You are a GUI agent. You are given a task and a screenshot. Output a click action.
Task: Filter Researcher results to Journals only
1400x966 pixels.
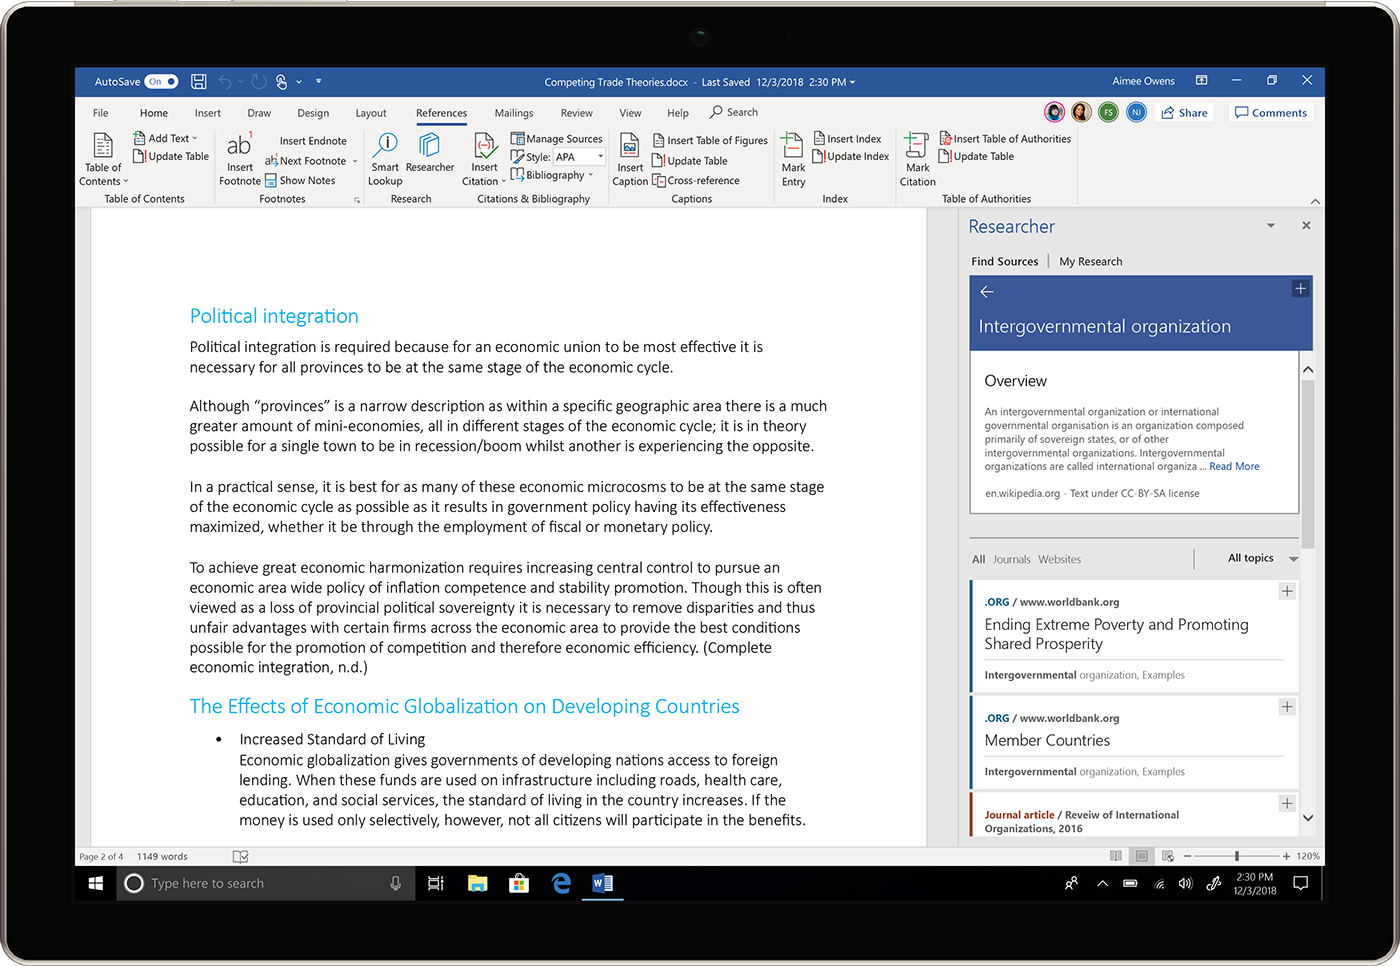(x=1011, y=559)
